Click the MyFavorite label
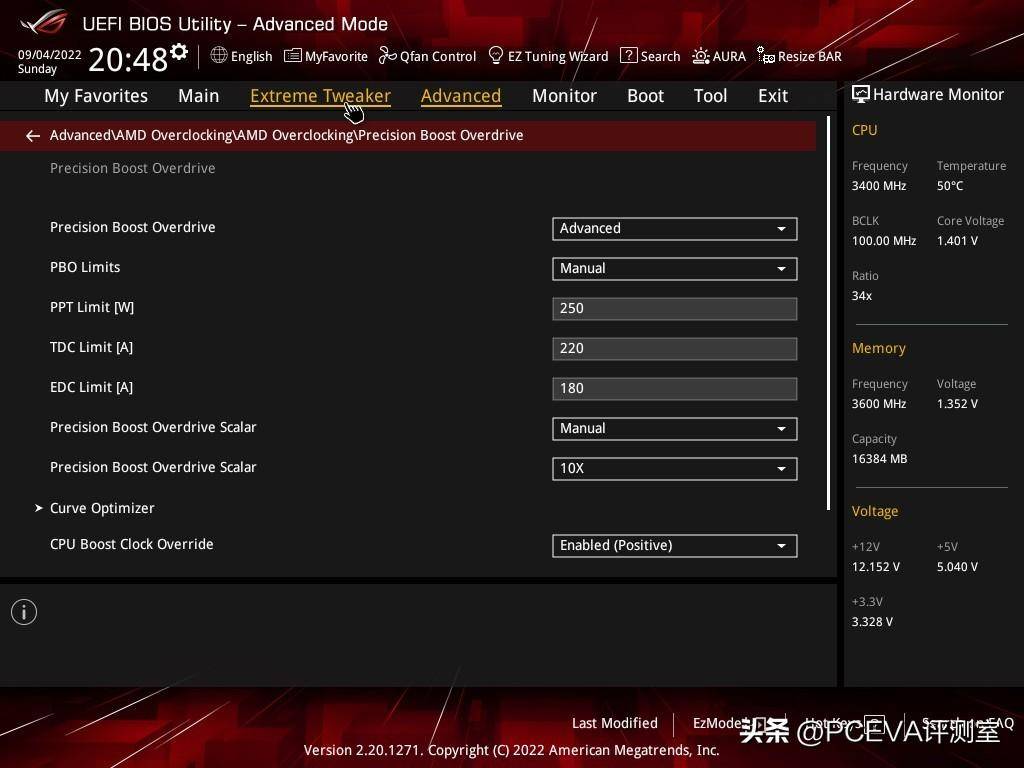 pyautogui.click(x=336, y=56)
